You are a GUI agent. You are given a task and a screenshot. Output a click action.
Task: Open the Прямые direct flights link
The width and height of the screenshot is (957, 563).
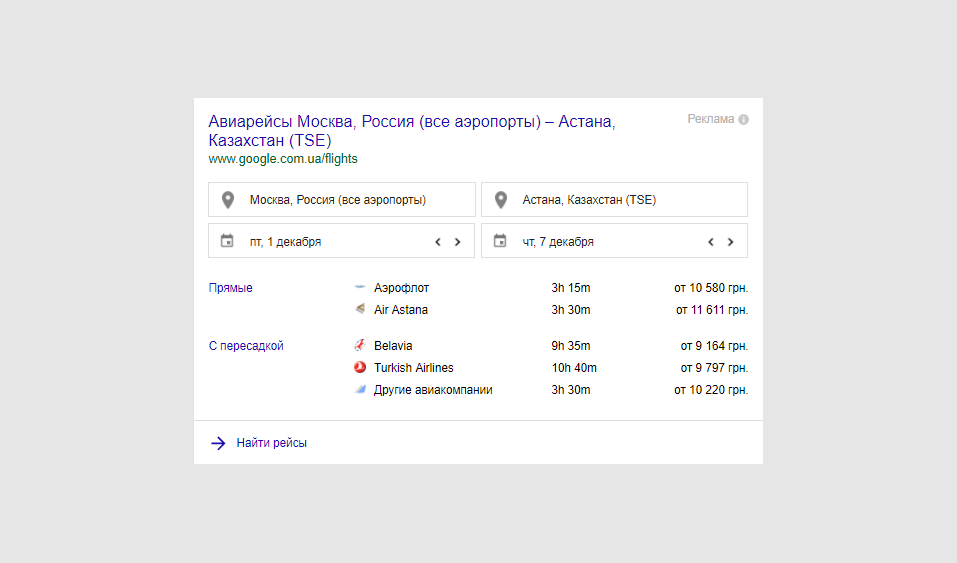[x=231, y=288]
